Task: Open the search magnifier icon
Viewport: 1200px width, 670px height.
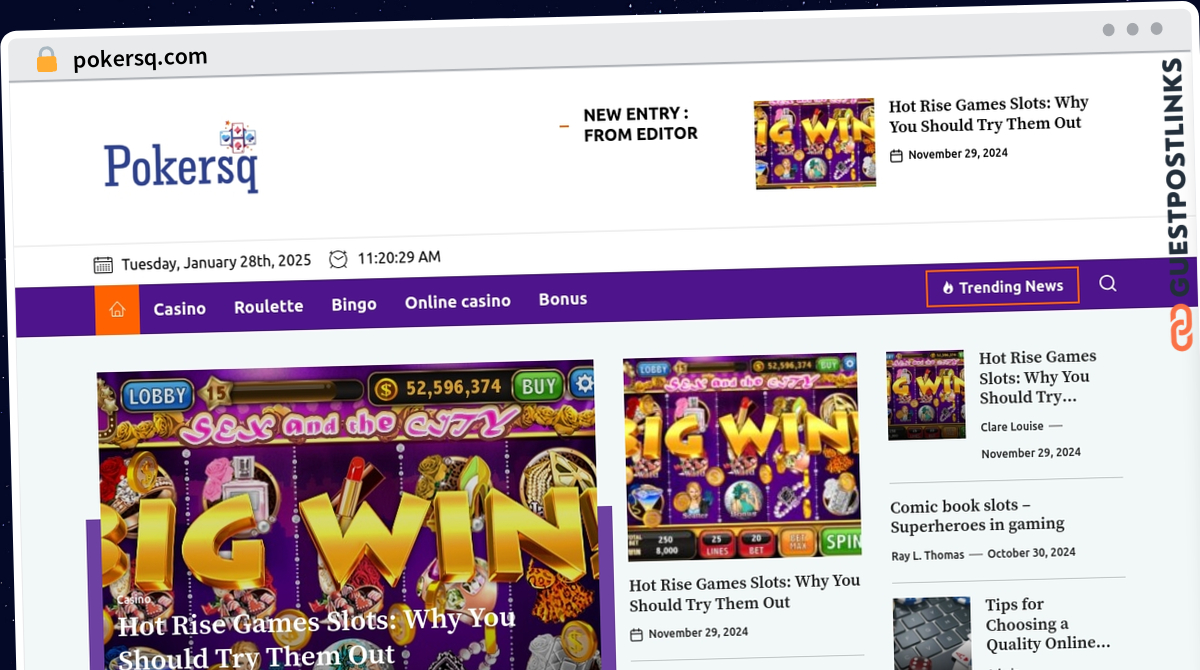Action: pyautogui.click(x=1107, y=283)
